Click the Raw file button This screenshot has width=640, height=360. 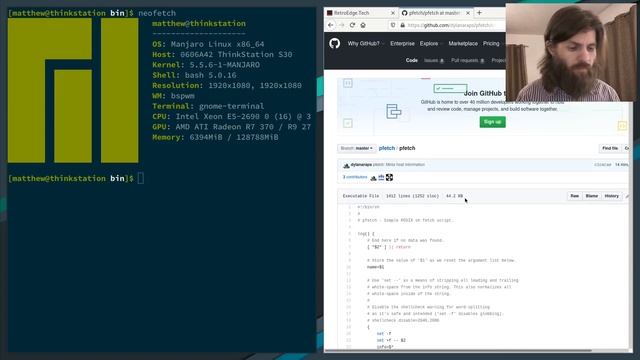(574, 196)
